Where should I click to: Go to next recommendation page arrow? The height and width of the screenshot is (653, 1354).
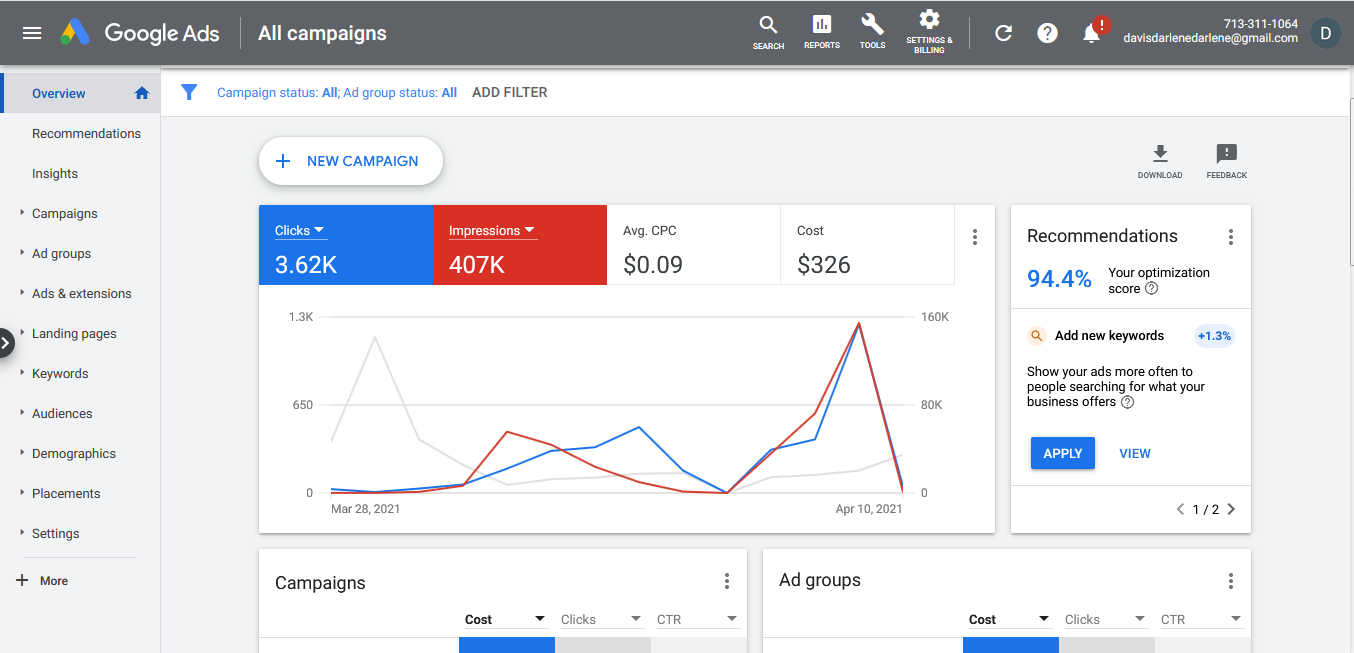(1231, 509)
